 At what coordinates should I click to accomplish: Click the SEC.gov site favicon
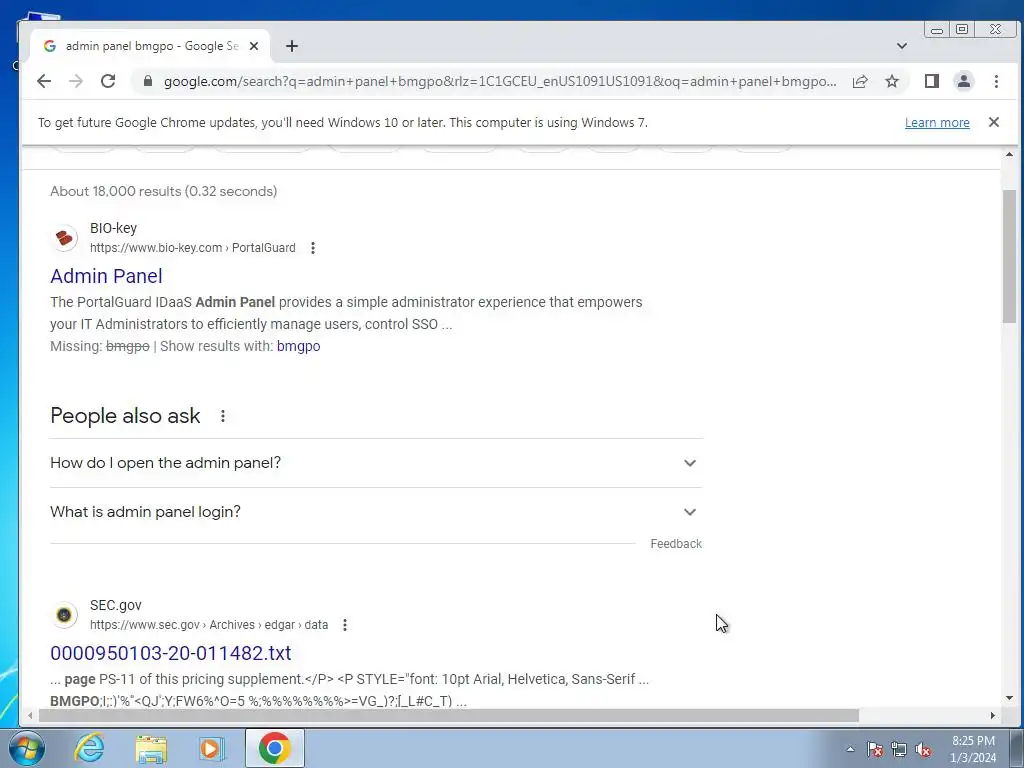coord(65,615)
